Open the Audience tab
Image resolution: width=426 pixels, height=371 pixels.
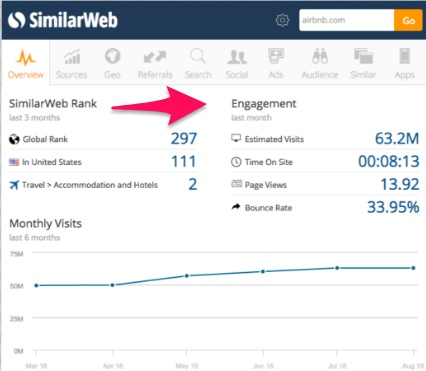pyautogui.click(x=320, y=64)
